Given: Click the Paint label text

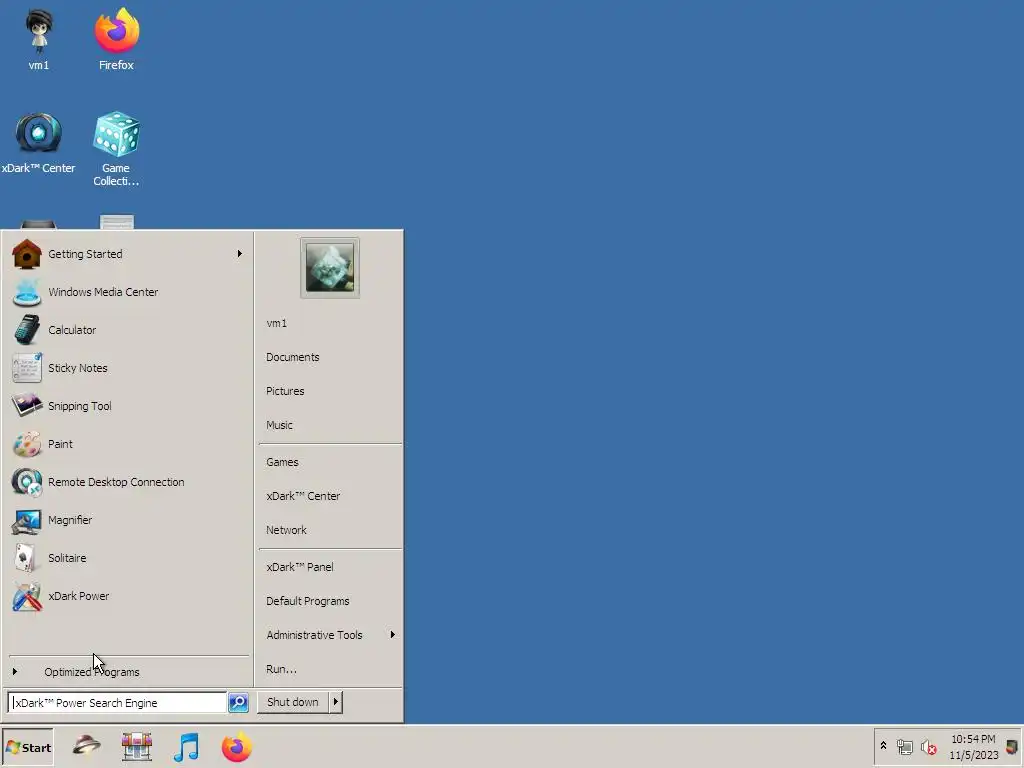Looking at the screenshot, I should (x=60, y=444).
